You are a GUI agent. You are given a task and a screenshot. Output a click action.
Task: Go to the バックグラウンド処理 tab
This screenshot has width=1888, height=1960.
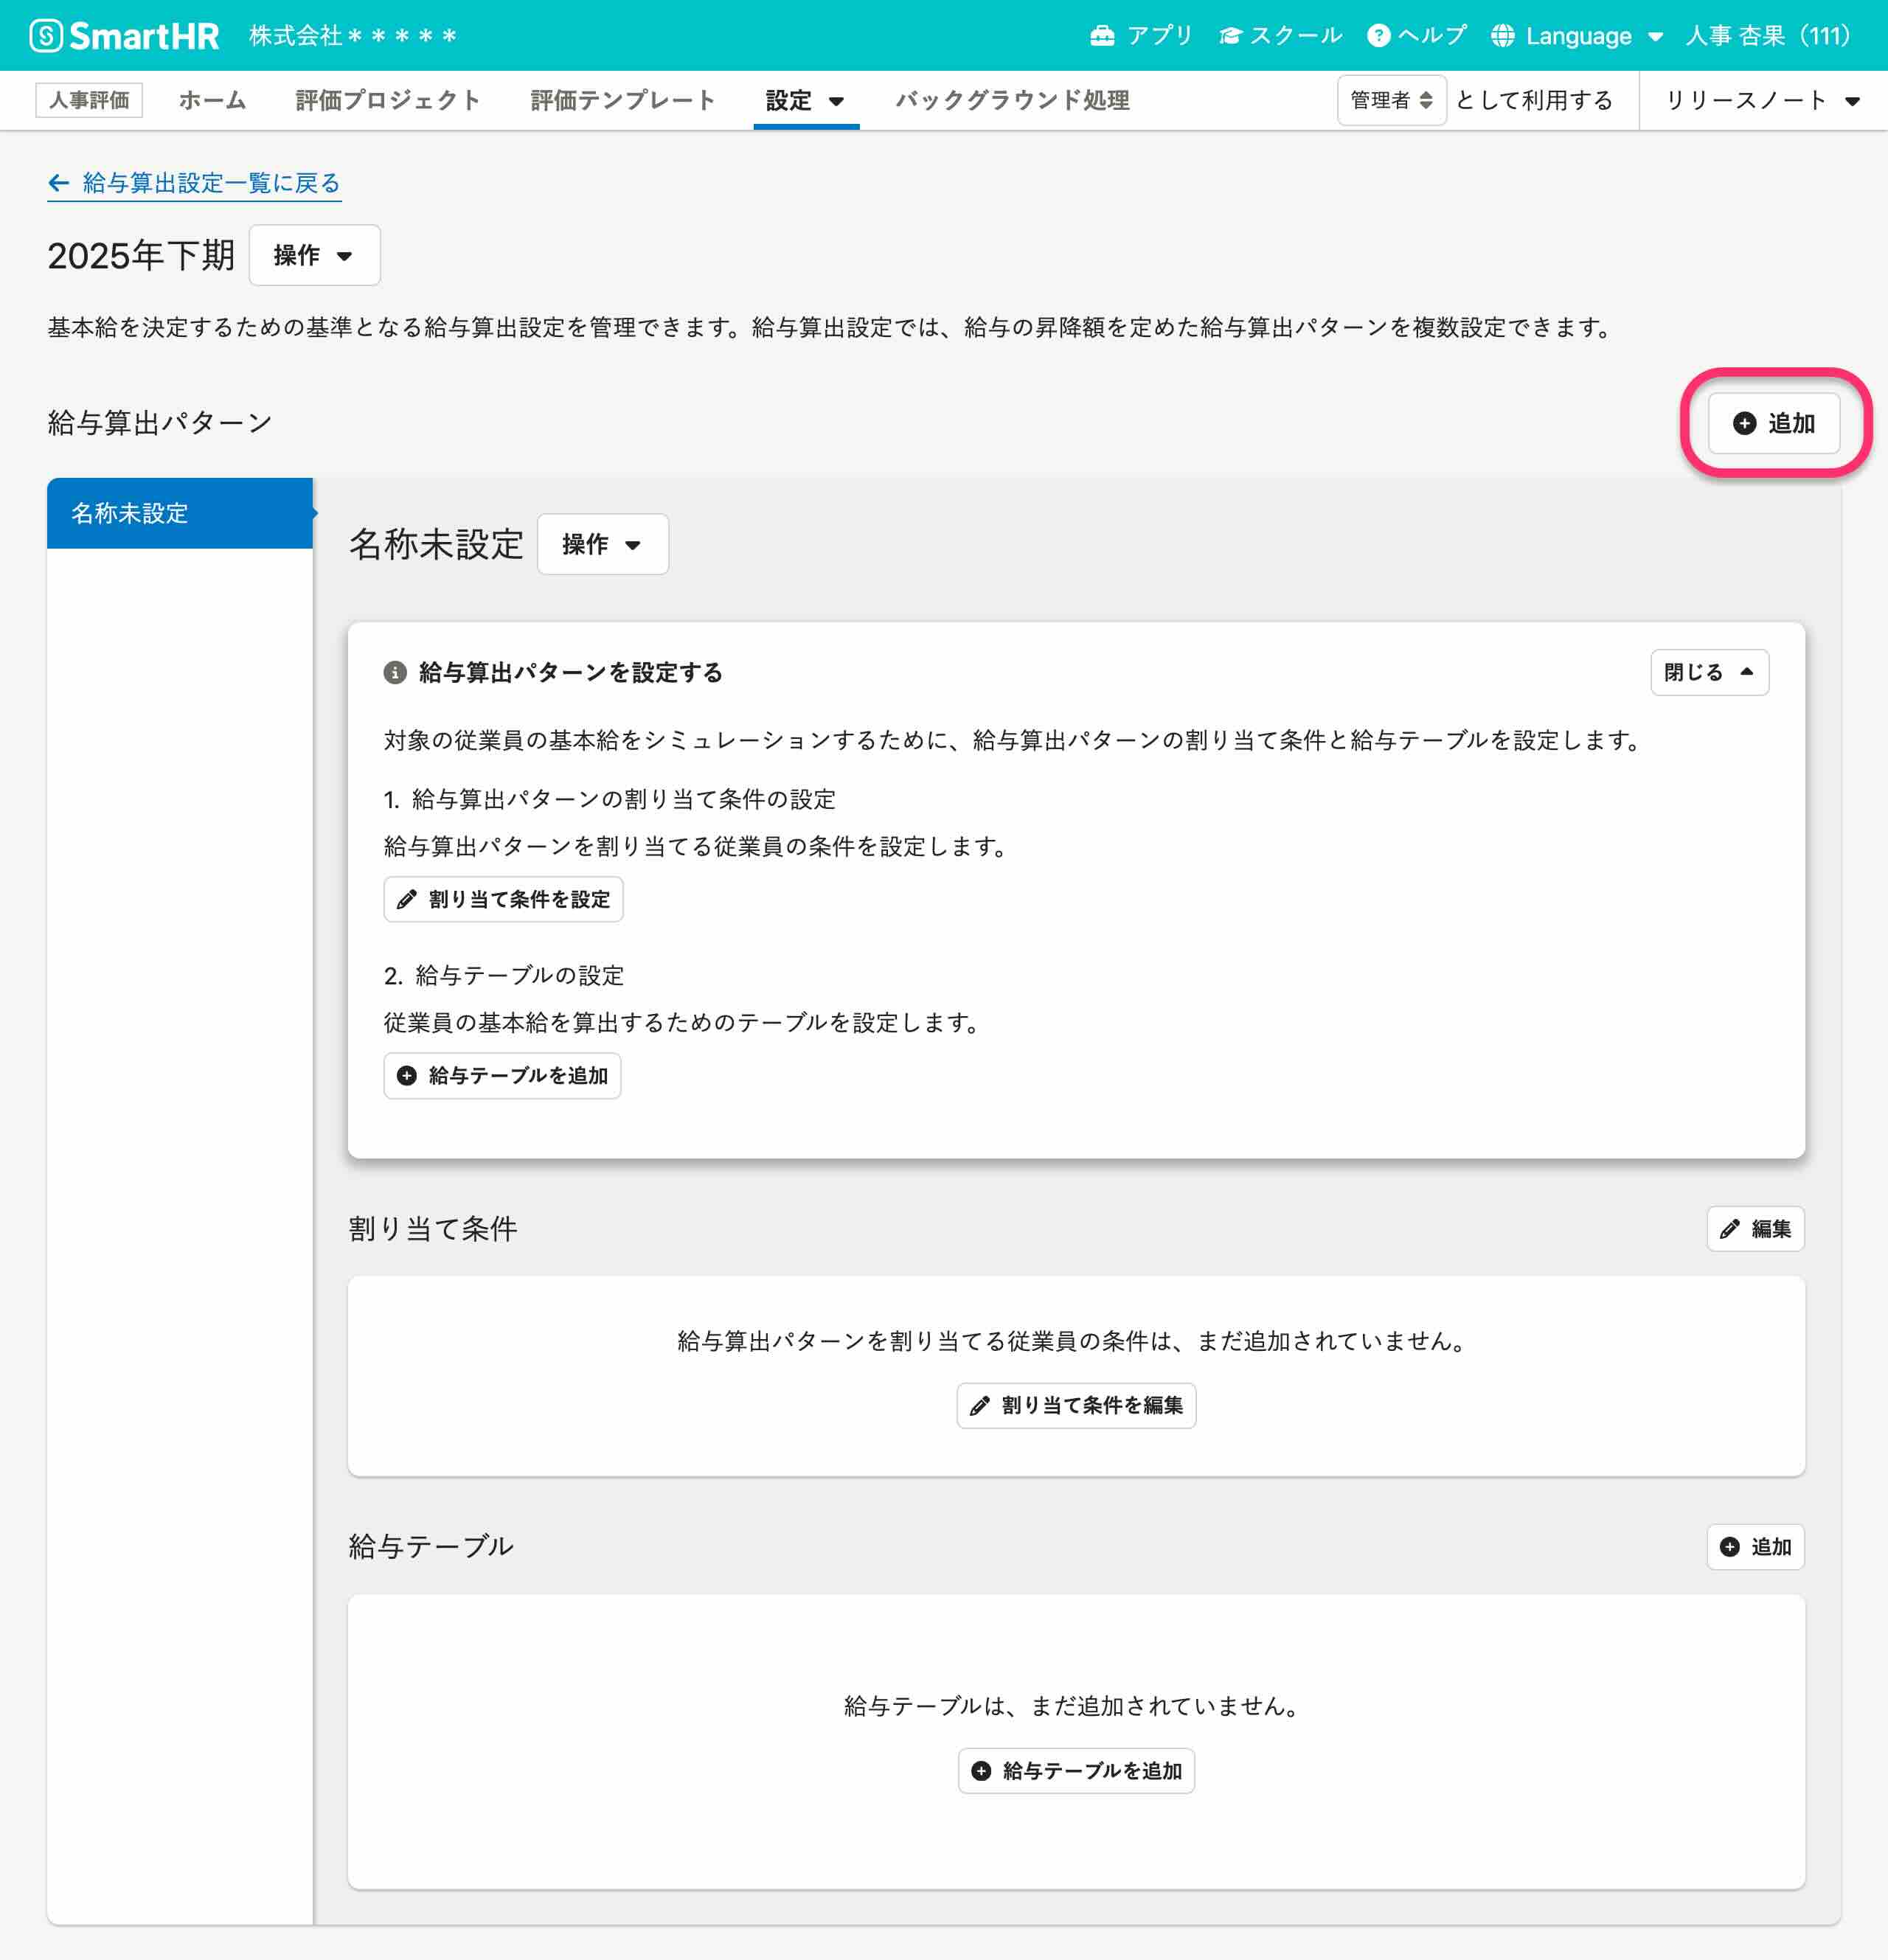1012,101
